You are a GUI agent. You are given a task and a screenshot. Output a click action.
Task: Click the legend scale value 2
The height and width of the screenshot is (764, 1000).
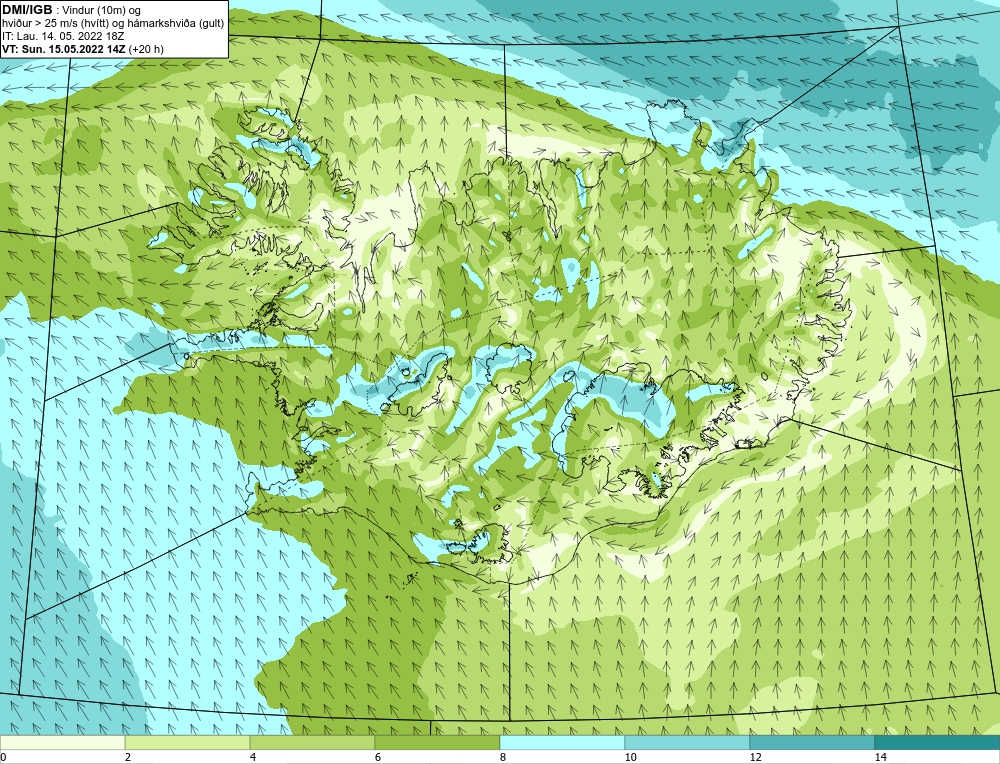coord(128,757)
